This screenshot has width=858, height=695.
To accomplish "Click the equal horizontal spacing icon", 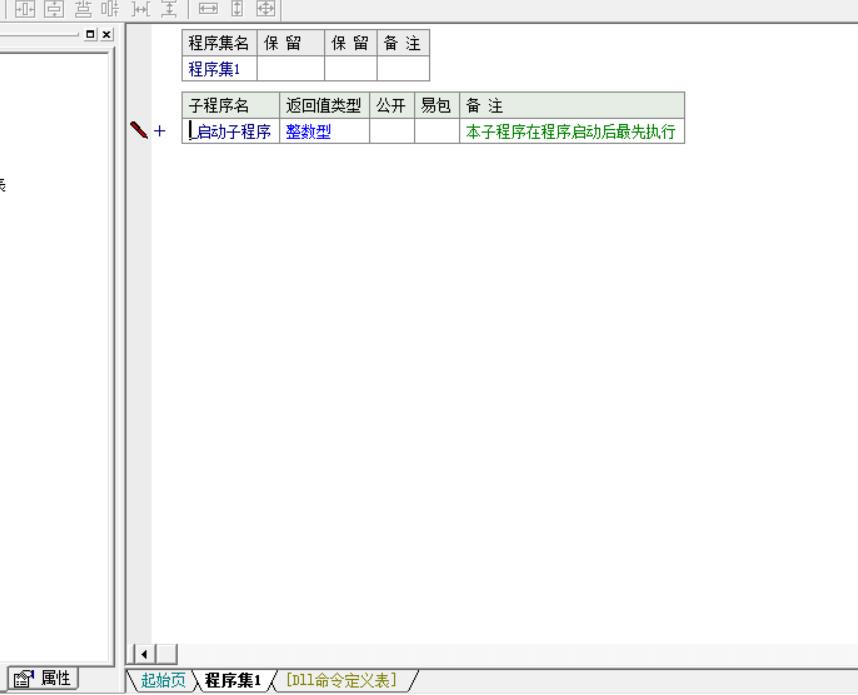I will pos(141,8).
